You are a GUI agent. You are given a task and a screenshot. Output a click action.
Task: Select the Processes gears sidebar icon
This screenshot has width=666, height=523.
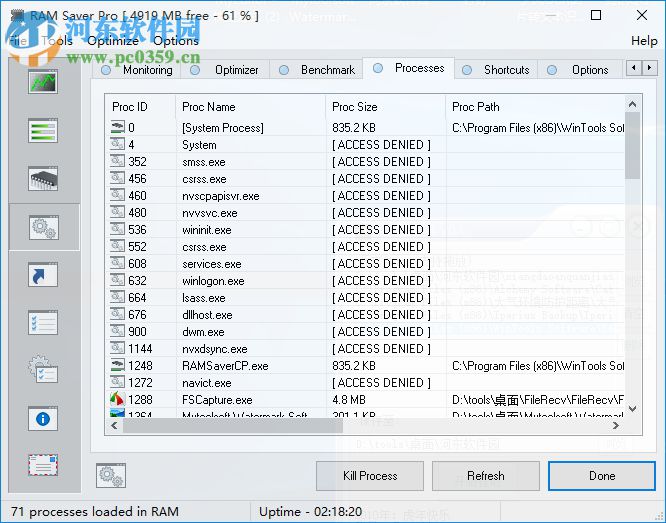(x=43, y=227)
